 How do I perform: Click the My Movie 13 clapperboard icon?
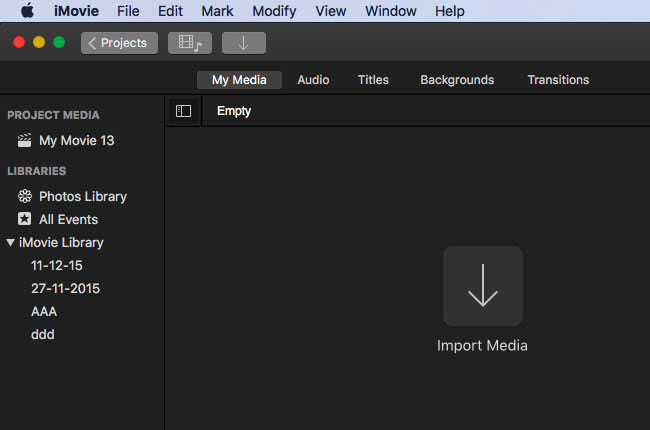coord(25,141)
